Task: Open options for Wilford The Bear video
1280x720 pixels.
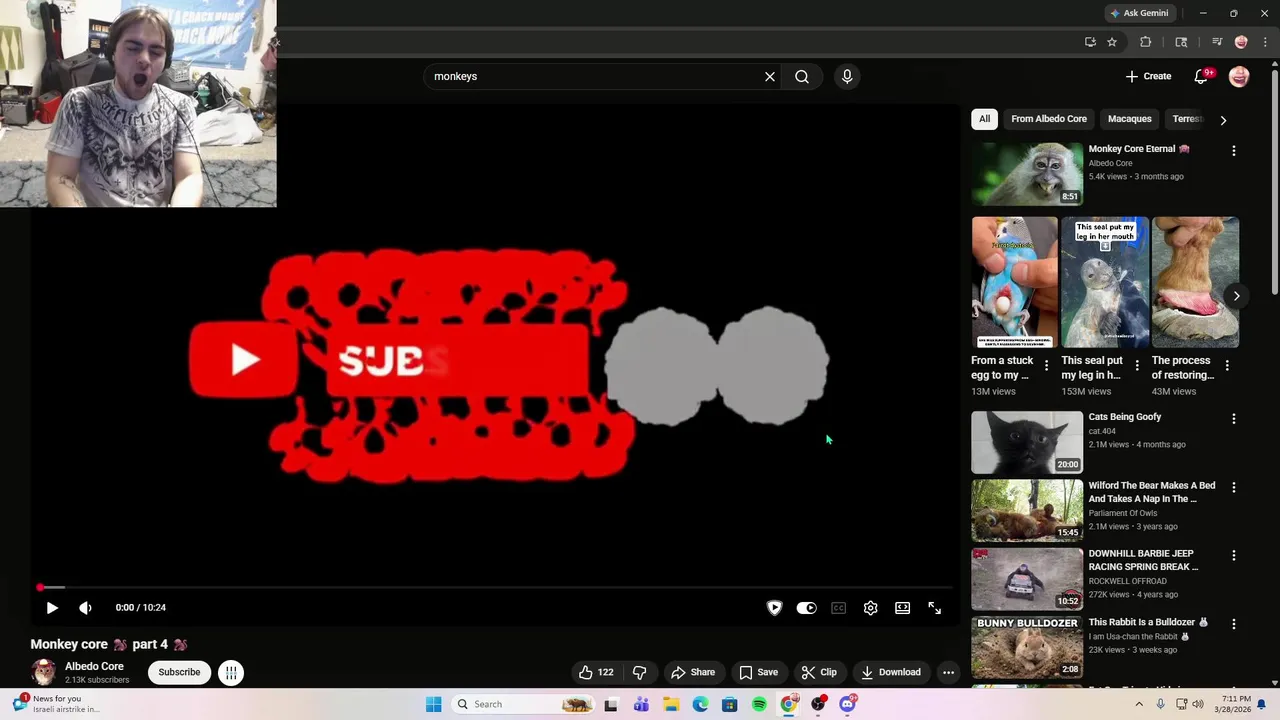Action: (x=1233, y=488)
